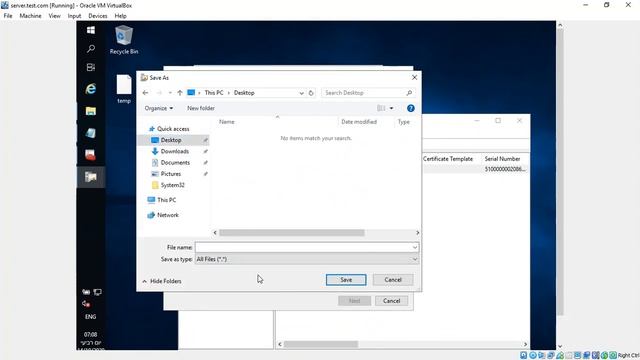Open the red toolbox icon on the VM taskbar
The image size is (640, 360).
click(x=91, y=155)
